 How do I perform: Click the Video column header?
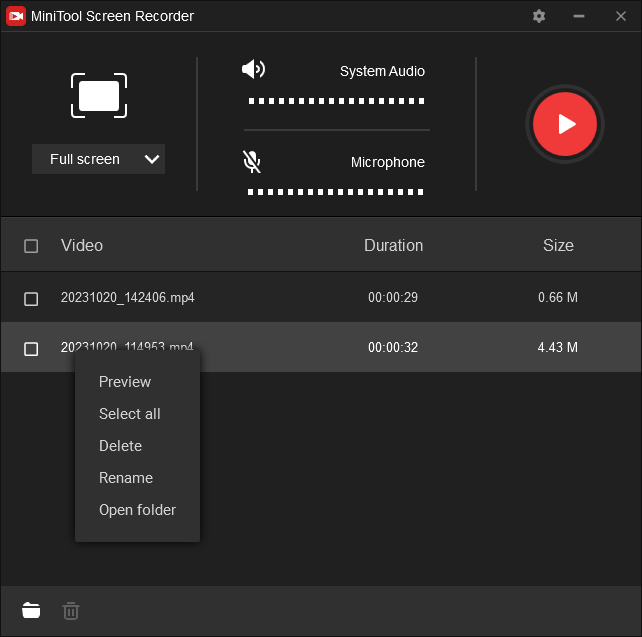(x=82, y=245)
